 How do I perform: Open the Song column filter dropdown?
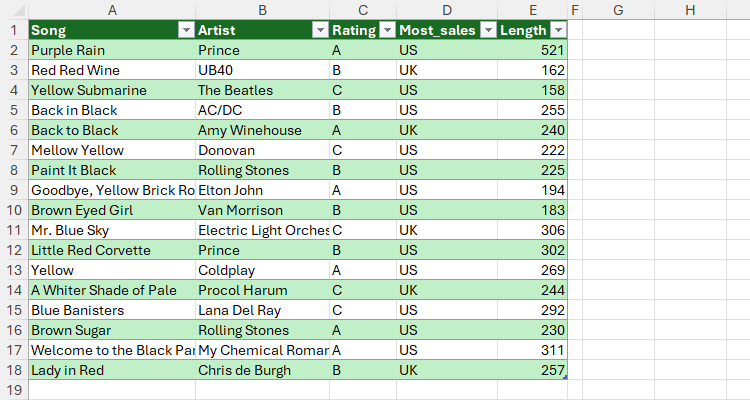click(185, 30)
